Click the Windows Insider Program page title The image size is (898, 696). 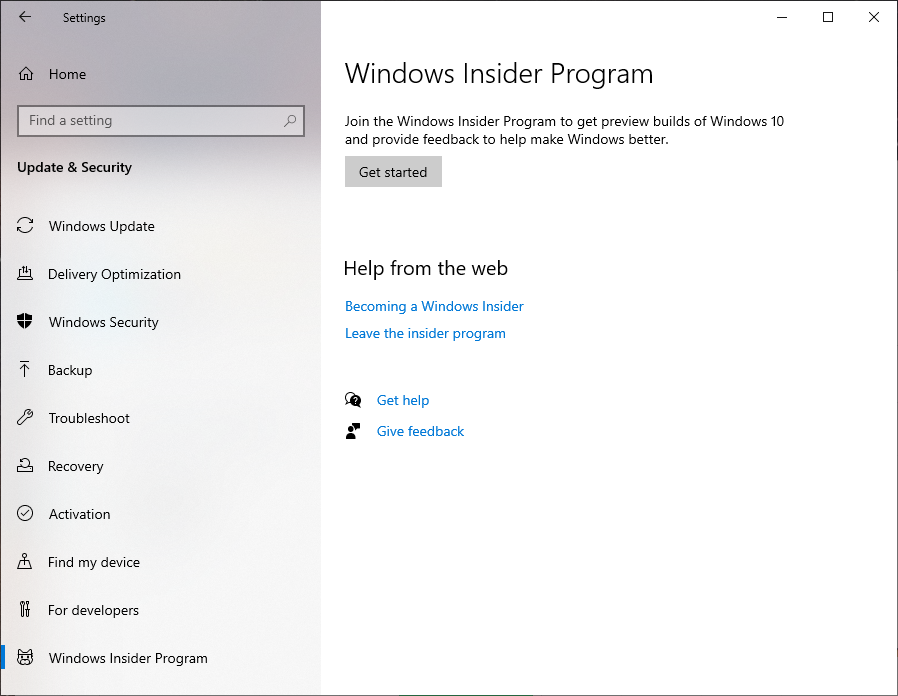coord(499,74)
